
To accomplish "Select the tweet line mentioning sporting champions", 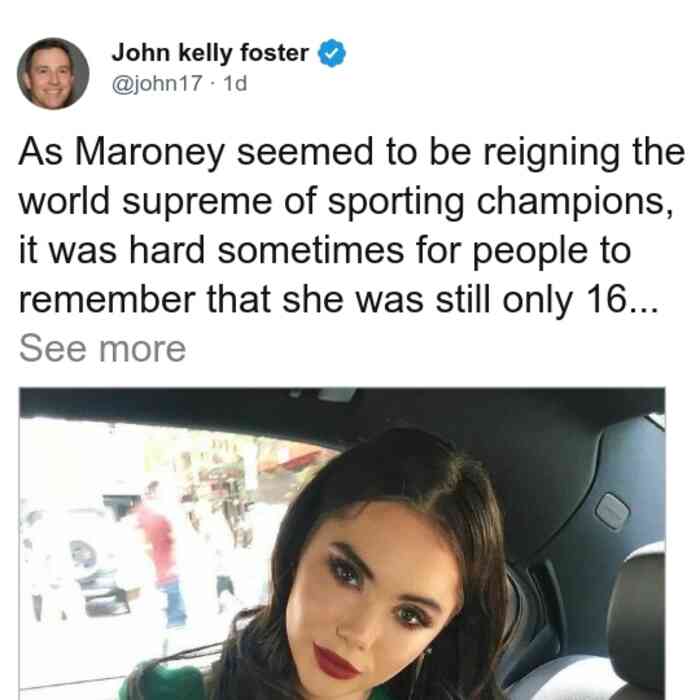I will pyautogui.click(x=346, y=202).
